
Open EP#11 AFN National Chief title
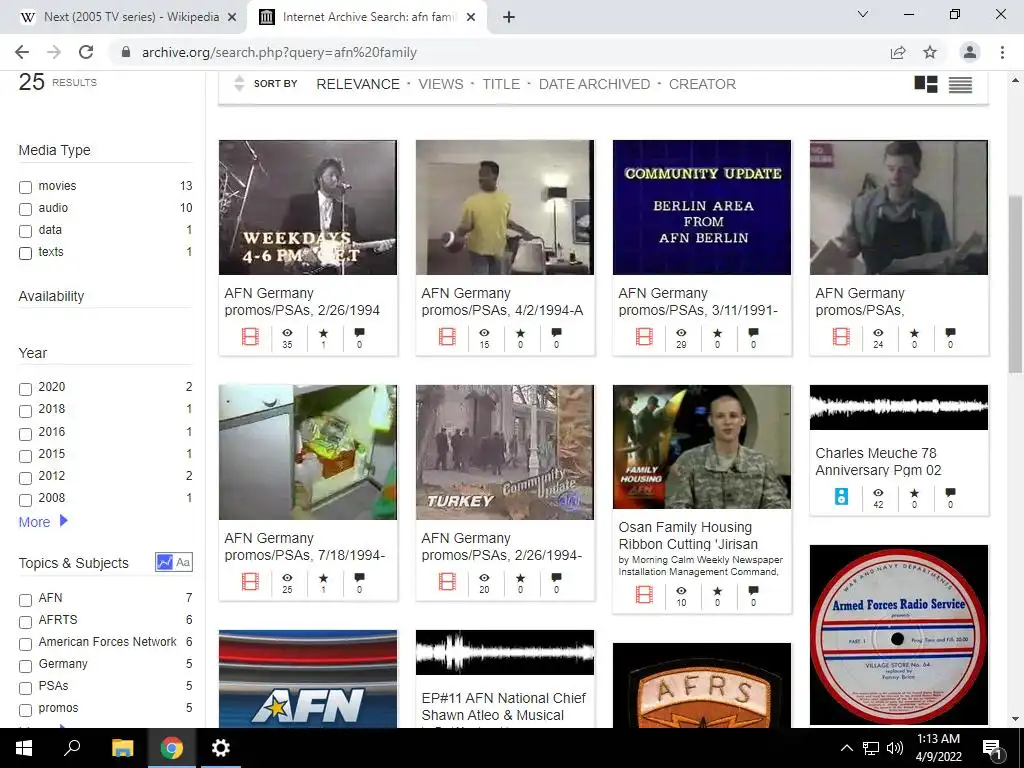[x=504, y=707]
